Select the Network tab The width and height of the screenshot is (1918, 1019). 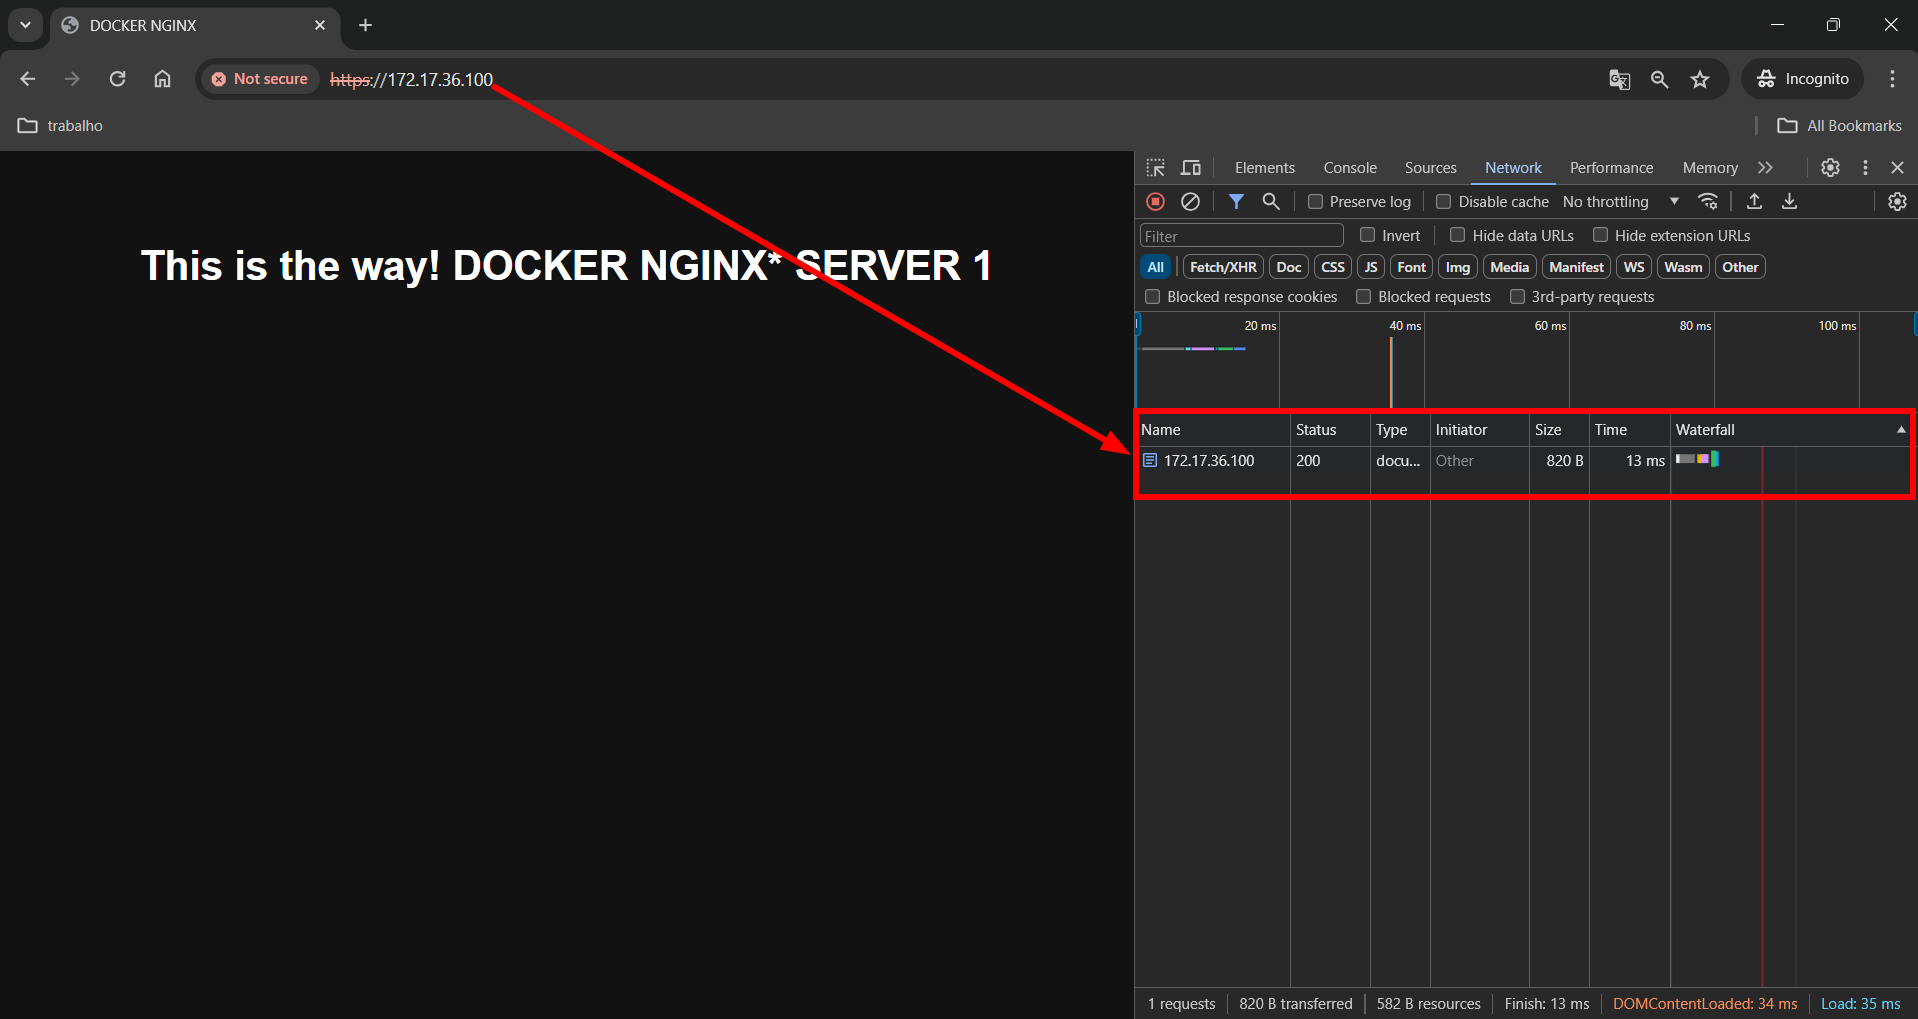1513,168
